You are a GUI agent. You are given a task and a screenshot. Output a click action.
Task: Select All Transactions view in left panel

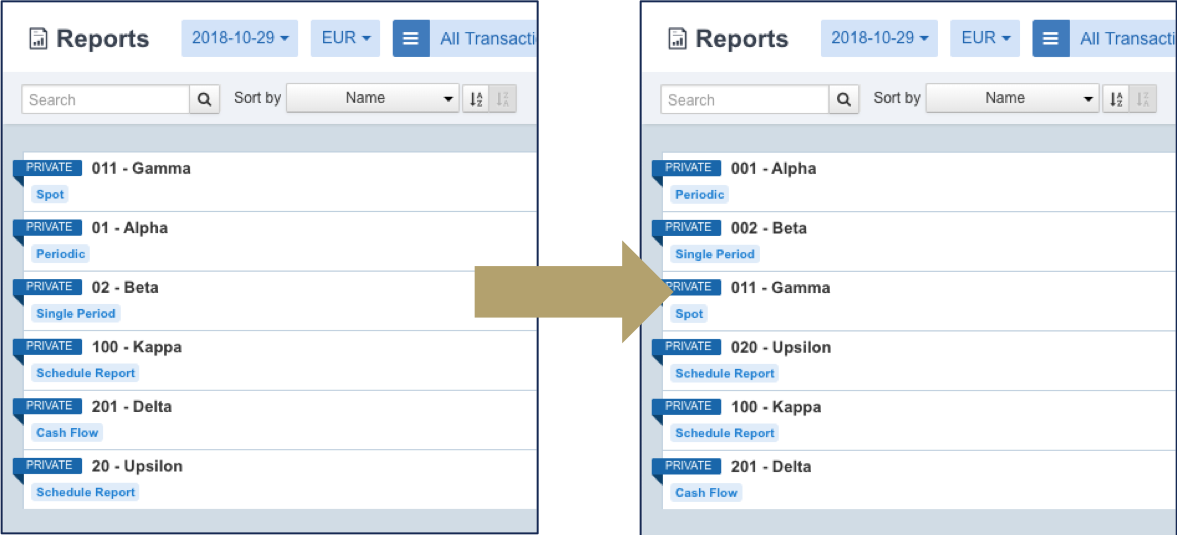(x=486, y=39)
